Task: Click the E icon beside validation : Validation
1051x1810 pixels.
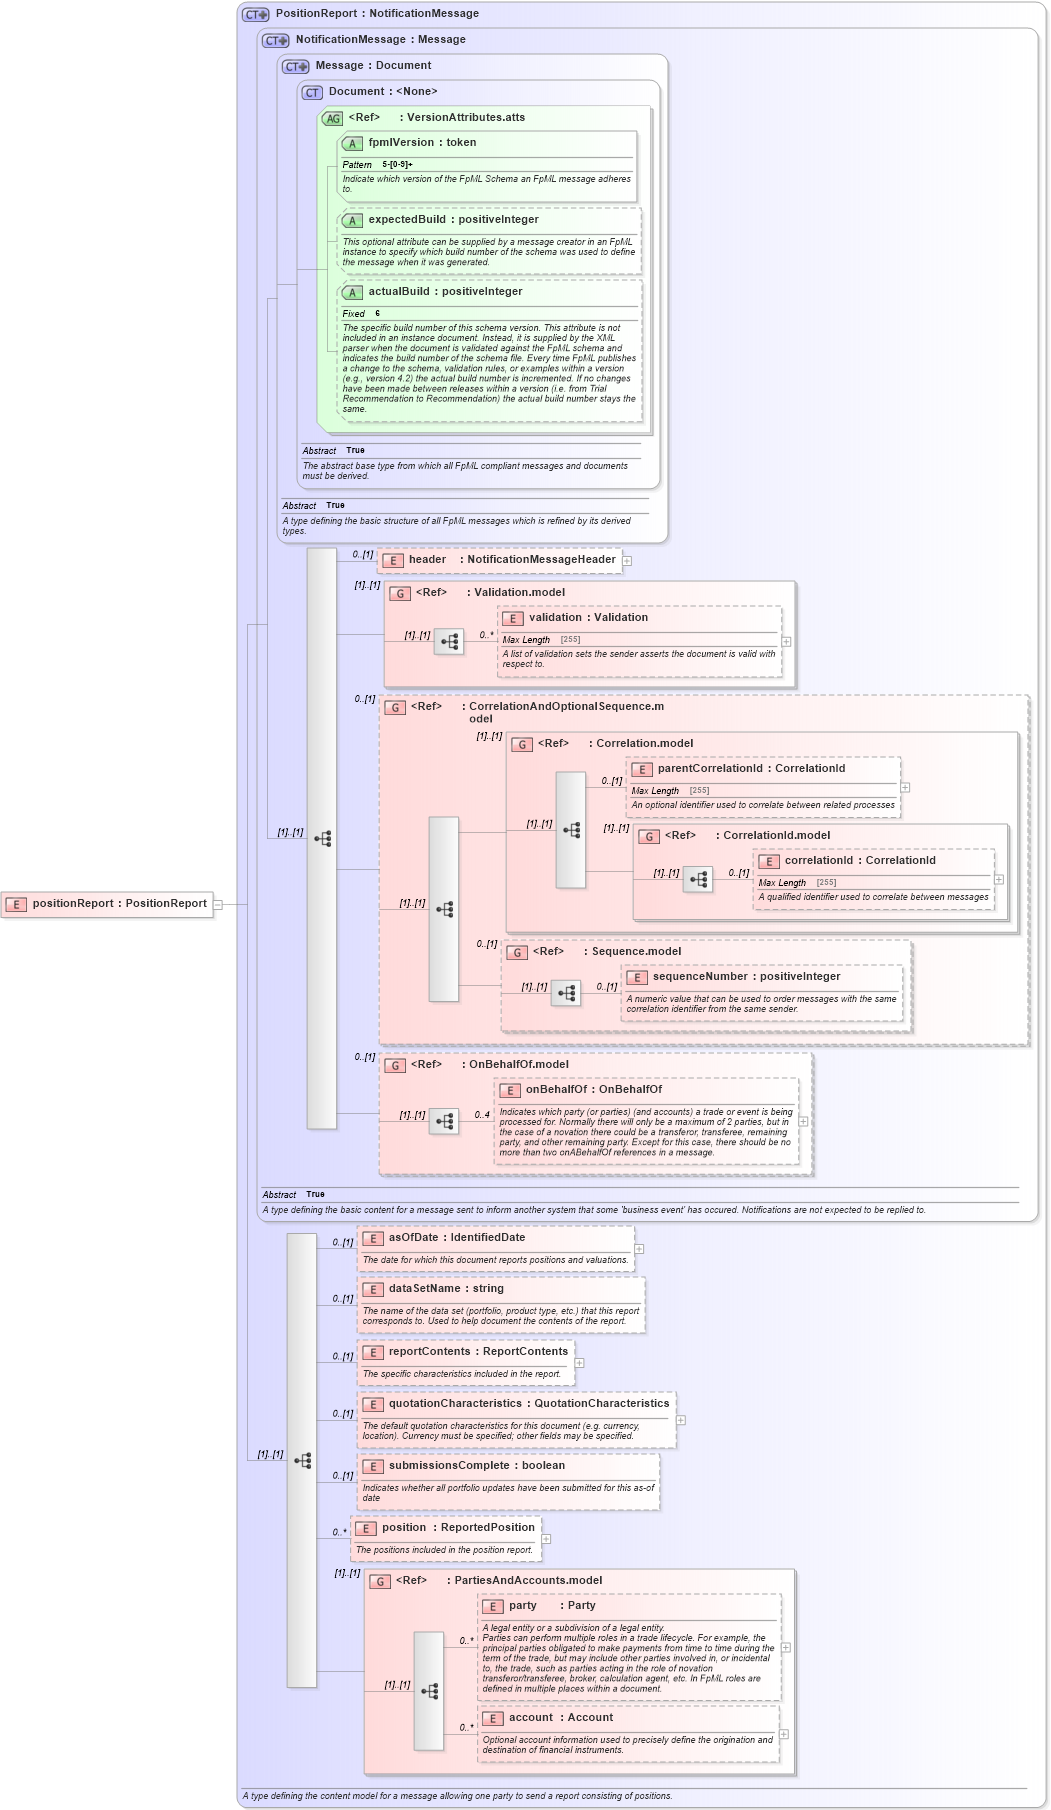Action: tap(513, 618)
